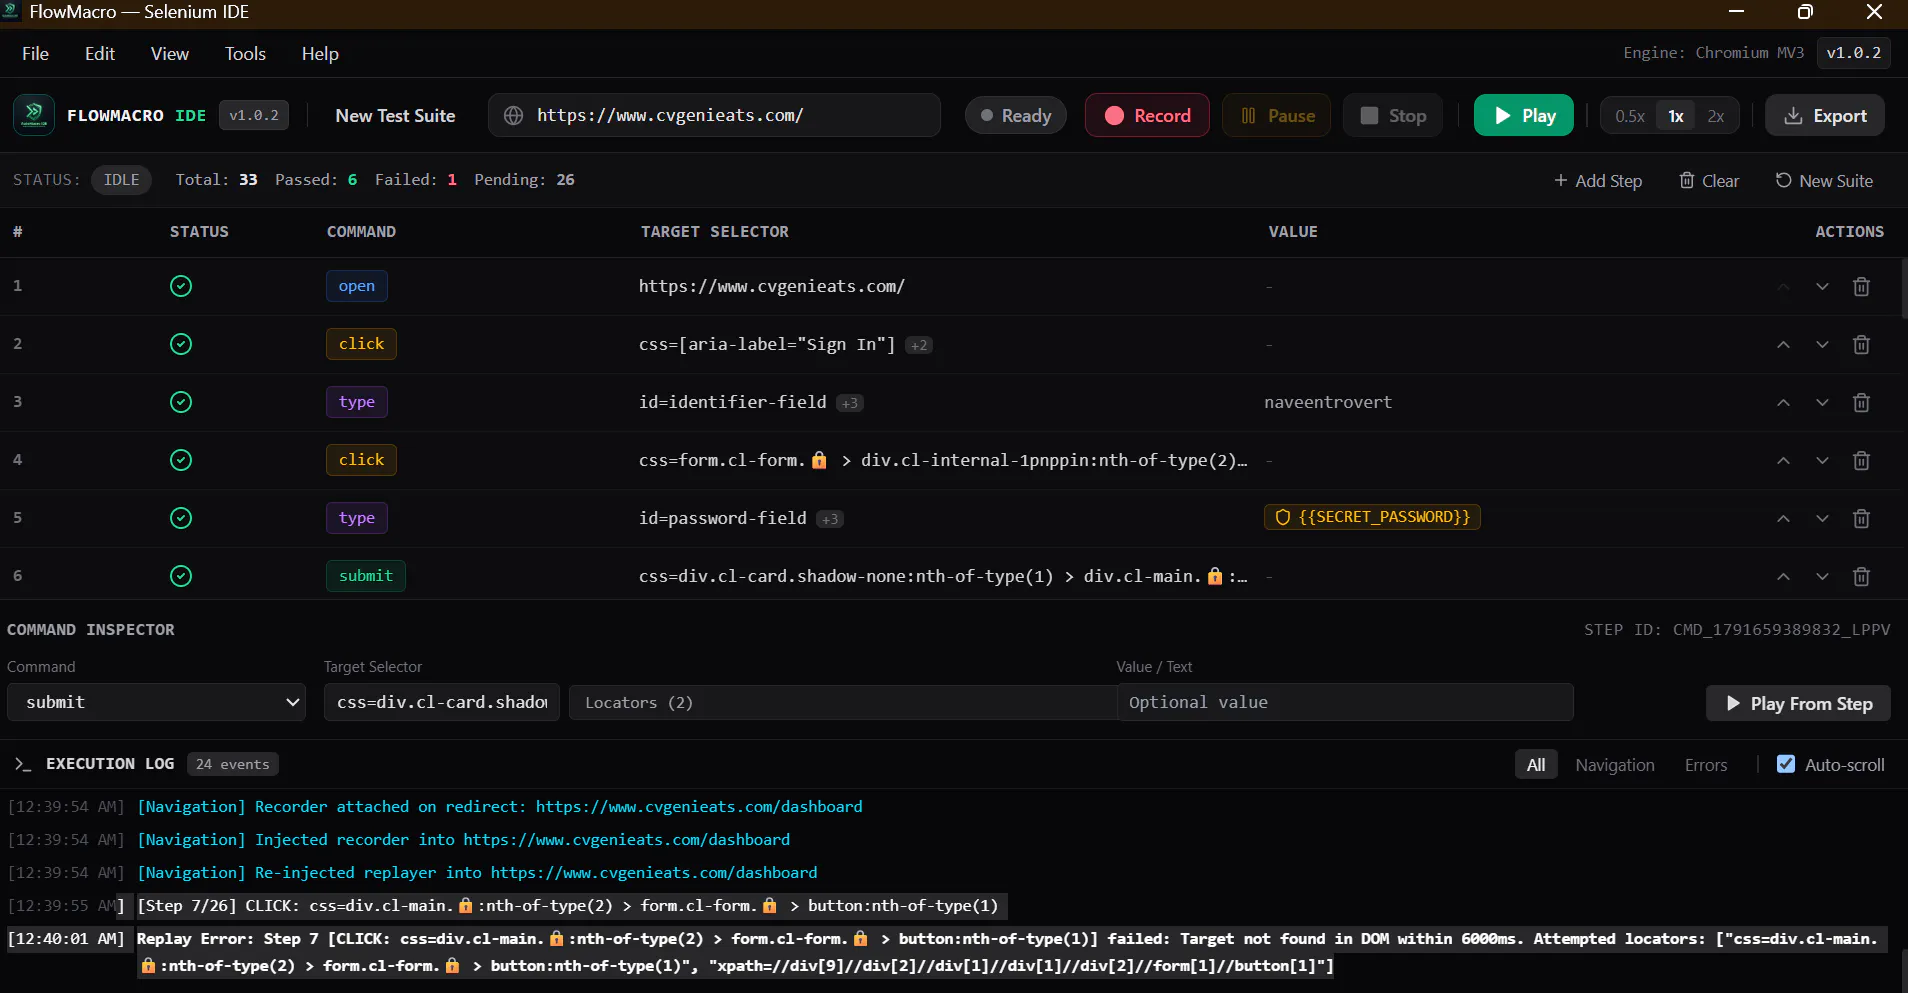Viewport: 1908px width, 993px height.
Task: Click globe icon in URL bar
Action: click(513, 115)
